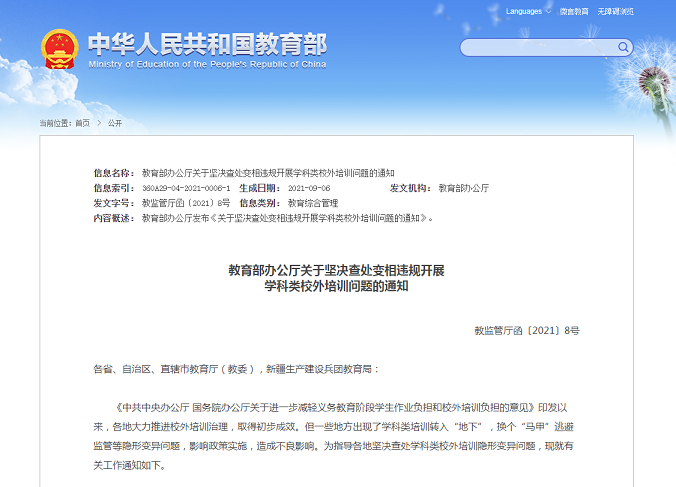Image resolution: width=676 pixels, height=487 pixels.
Task: Click the 生成日期 label
Action: point(260,188)
